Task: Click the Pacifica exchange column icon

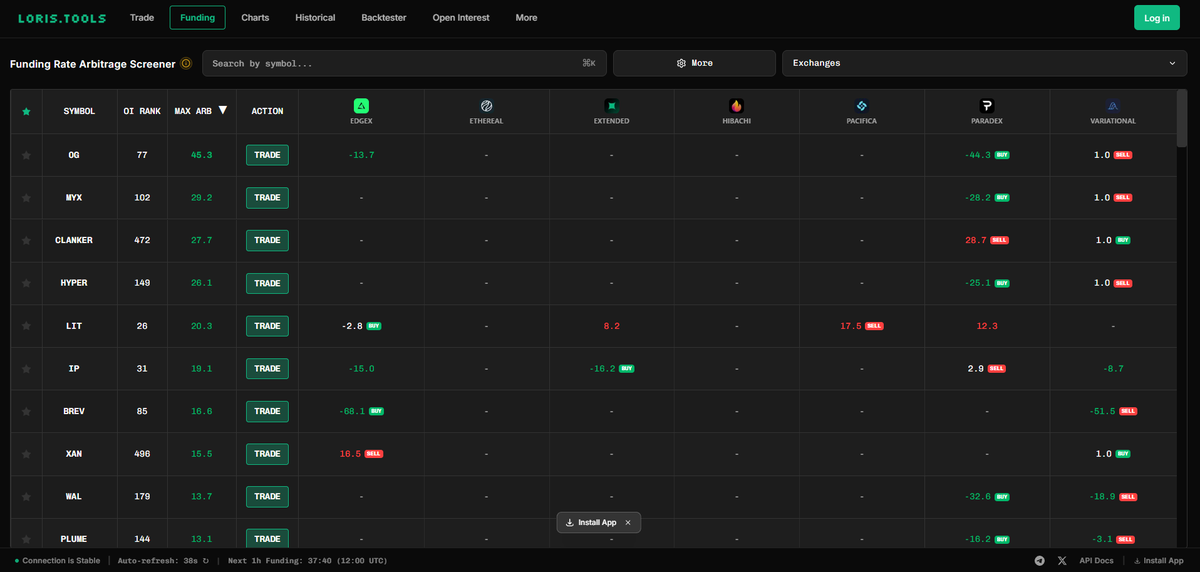Action: pos(862,105)
